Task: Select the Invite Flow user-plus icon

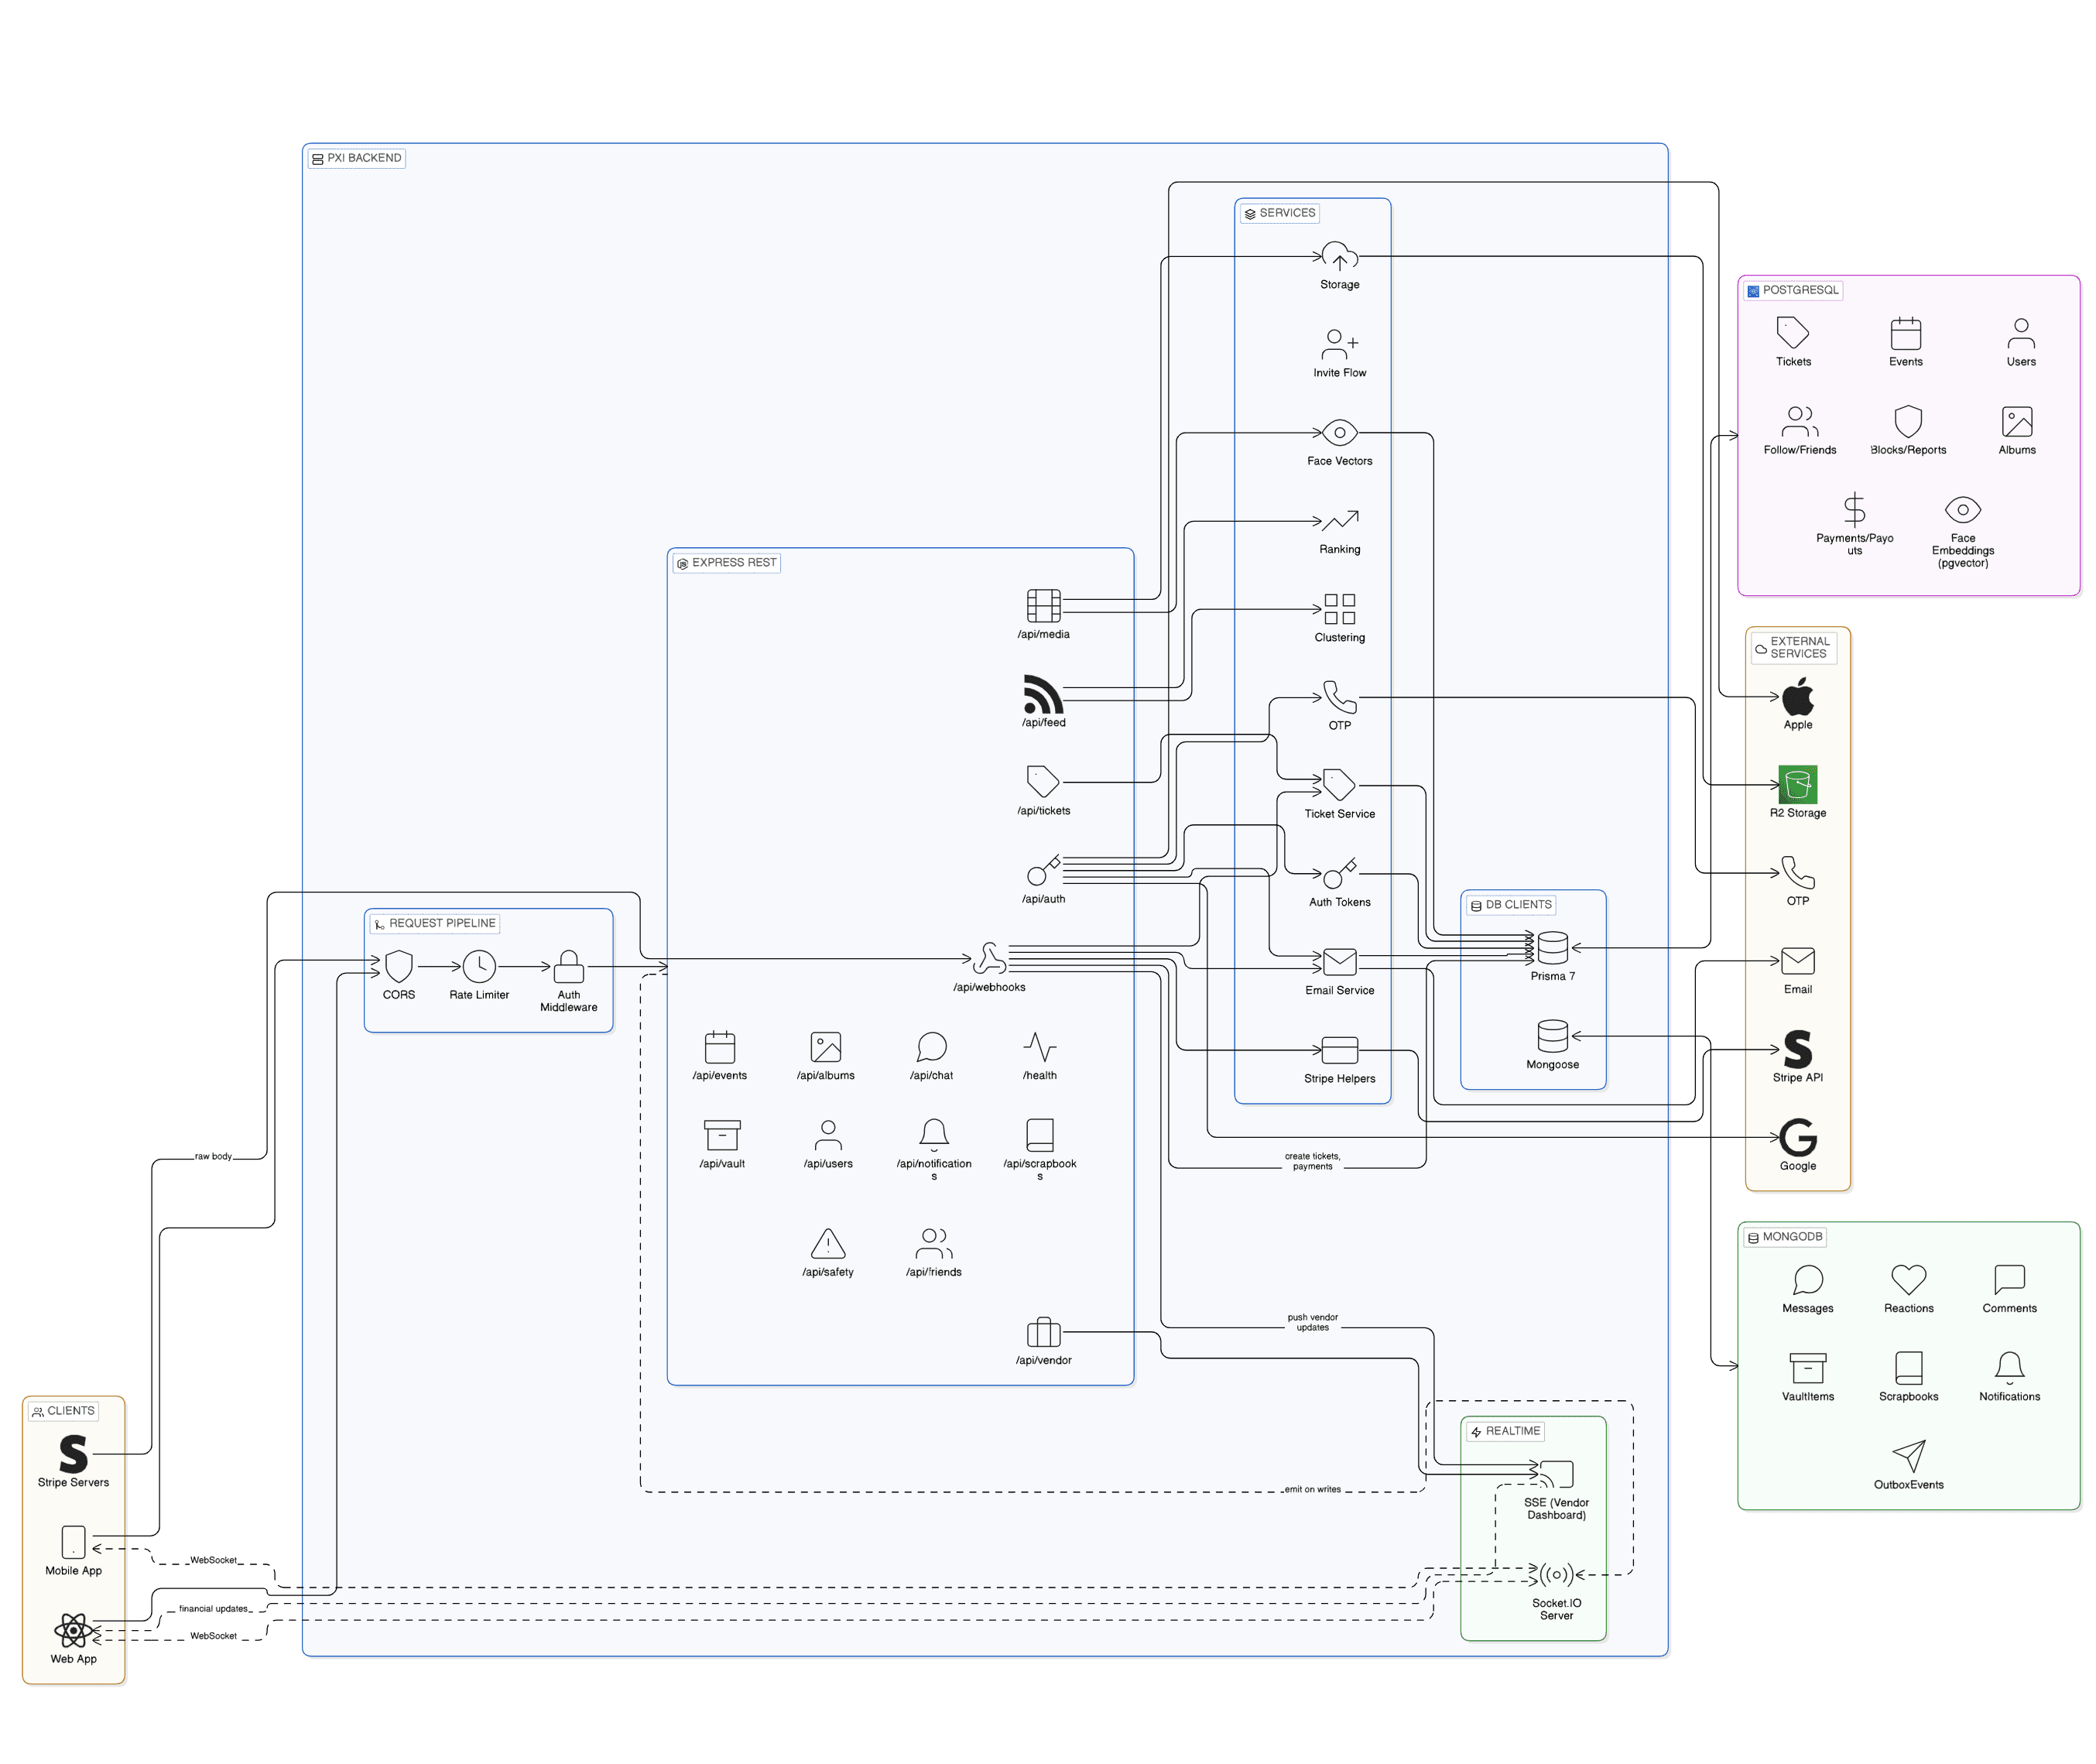Action: click(x=1339, y=345)
